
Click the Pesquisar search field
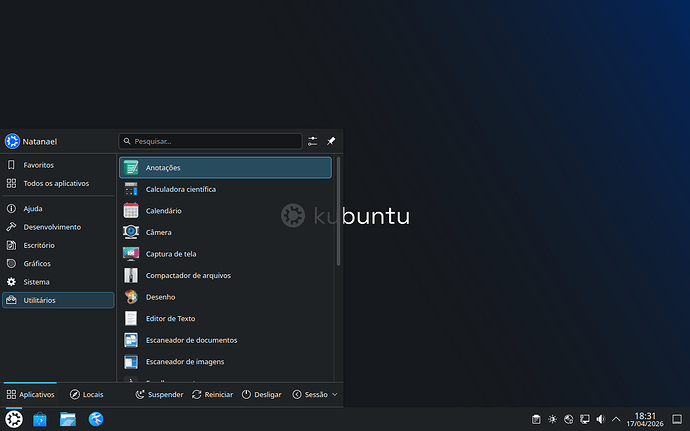[x=210, y=141]
